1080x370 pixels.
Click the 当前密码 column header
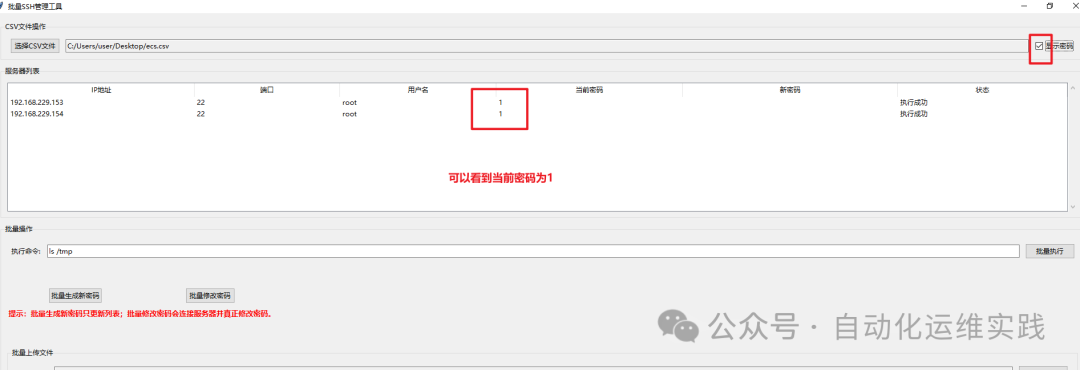click(x=589, y=90)
